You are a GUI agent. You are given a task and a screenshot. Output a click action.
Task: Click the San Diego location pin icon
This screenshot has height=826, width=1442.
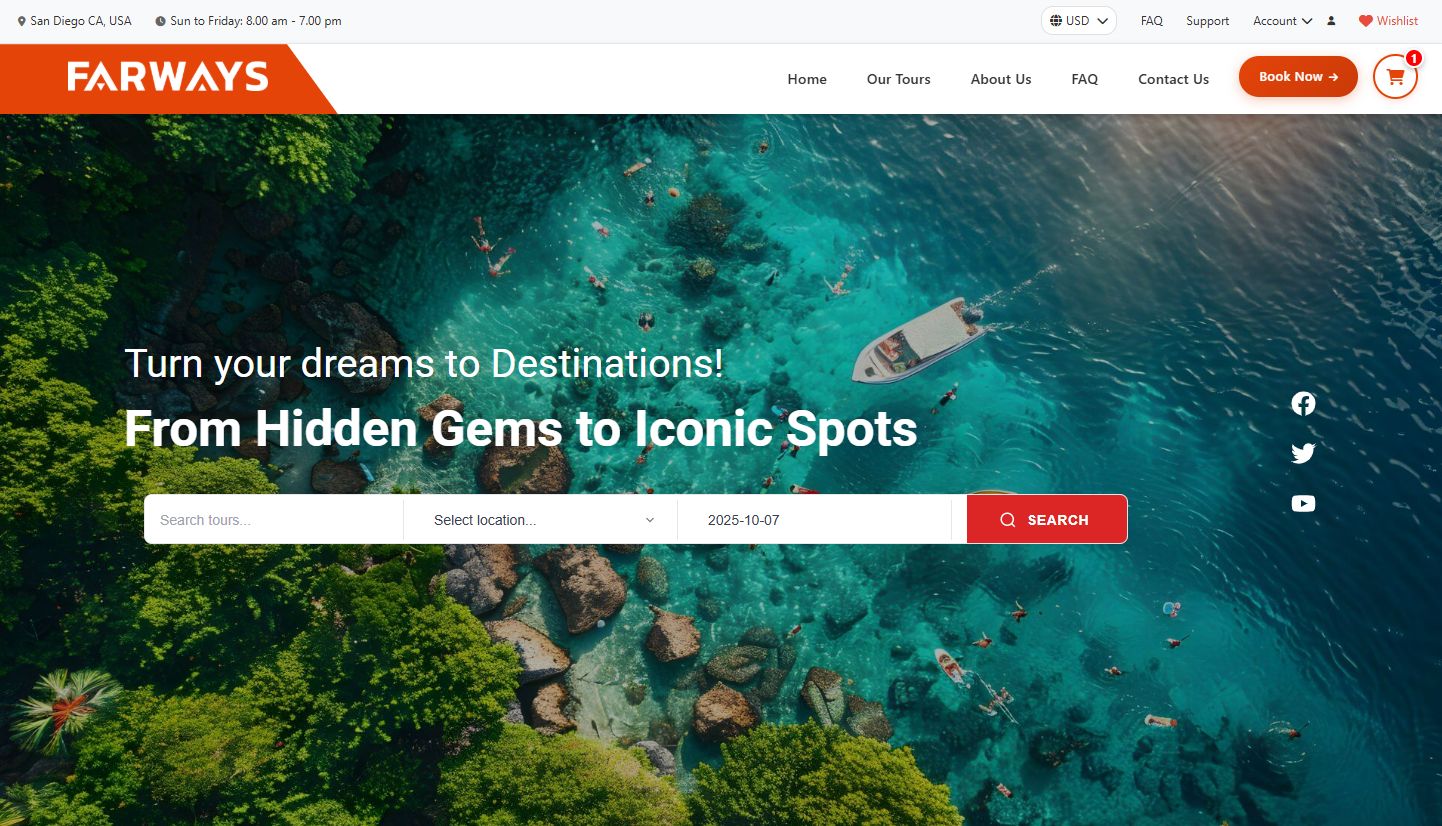[x=22, y=21]
